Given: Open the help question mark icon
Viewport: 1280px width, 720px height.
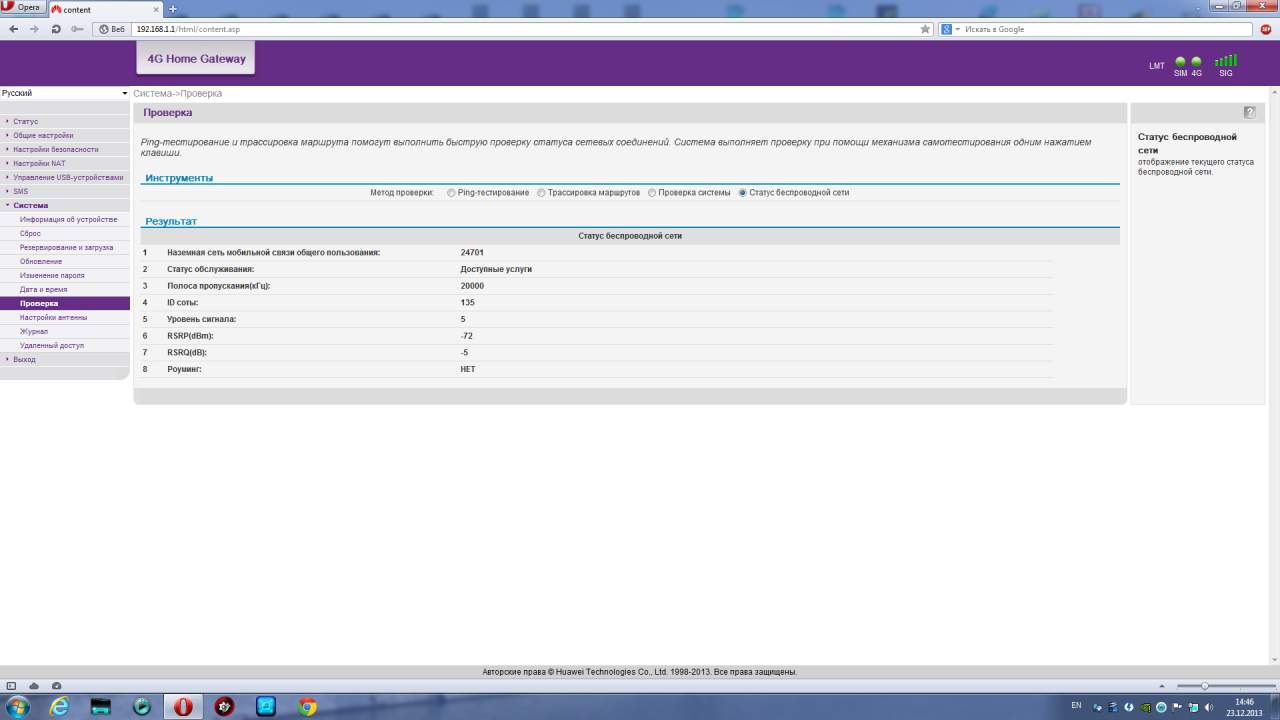Looking at the screenshot, I should pos(1249,113).
